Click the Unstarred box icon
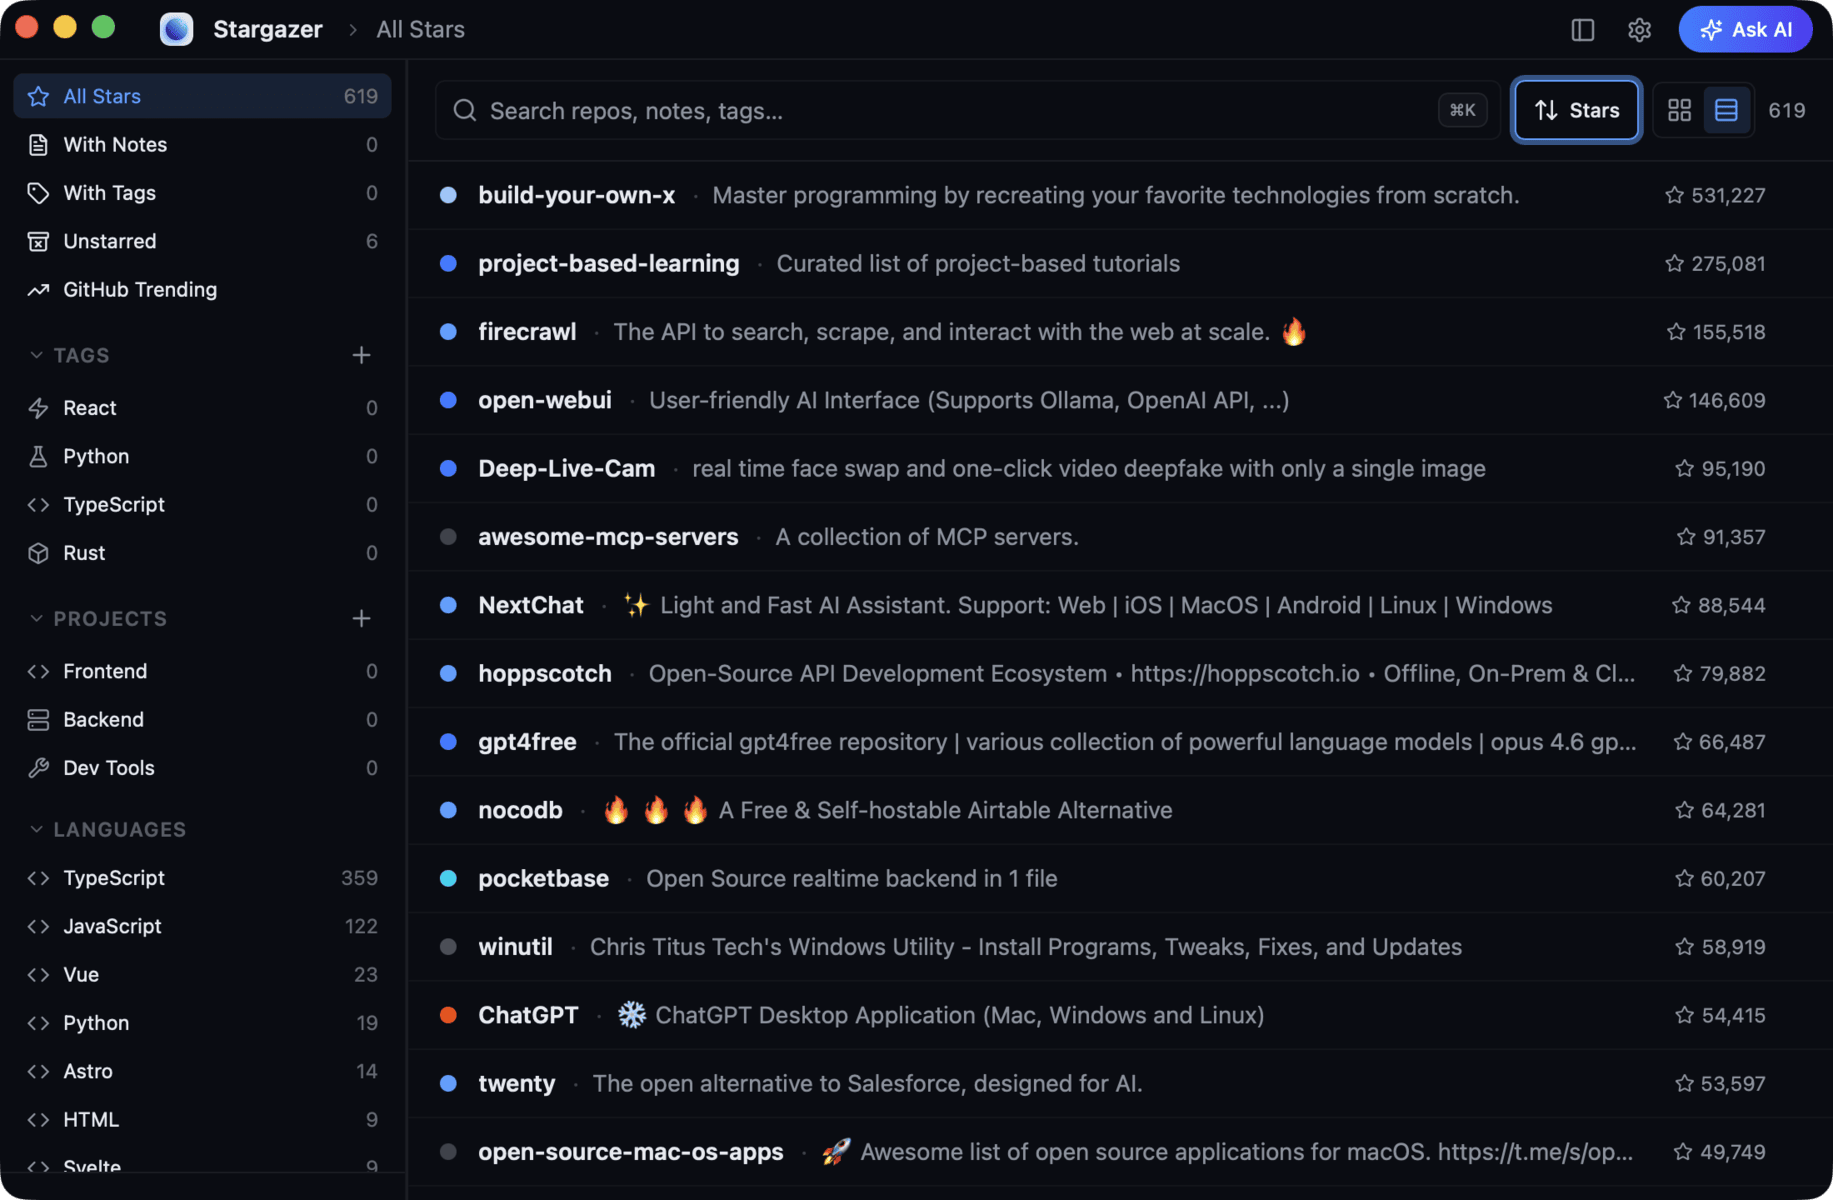The width and height of the screenshot is (1833, 1200). [38, 241]
